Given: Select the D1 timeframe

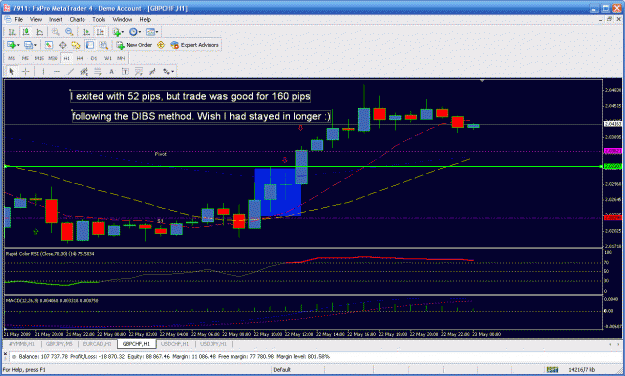Looking at the screenshot, I should point(94,58).
